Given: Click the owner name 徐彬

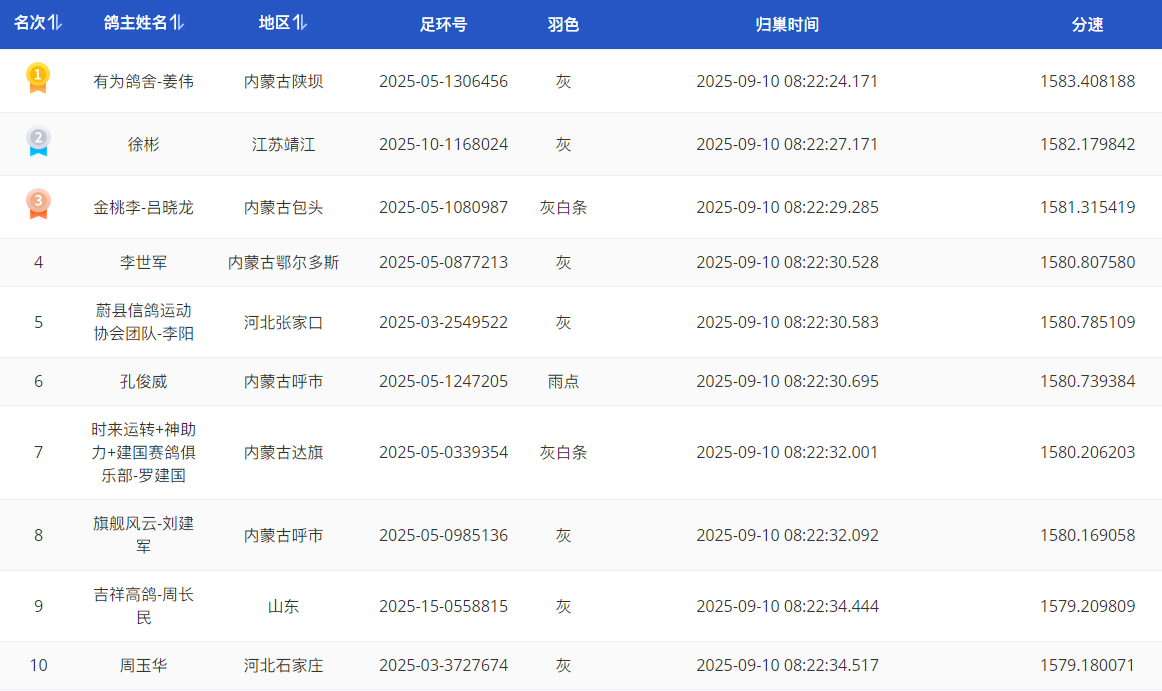Looking at the screenshot, I should 143,144.
